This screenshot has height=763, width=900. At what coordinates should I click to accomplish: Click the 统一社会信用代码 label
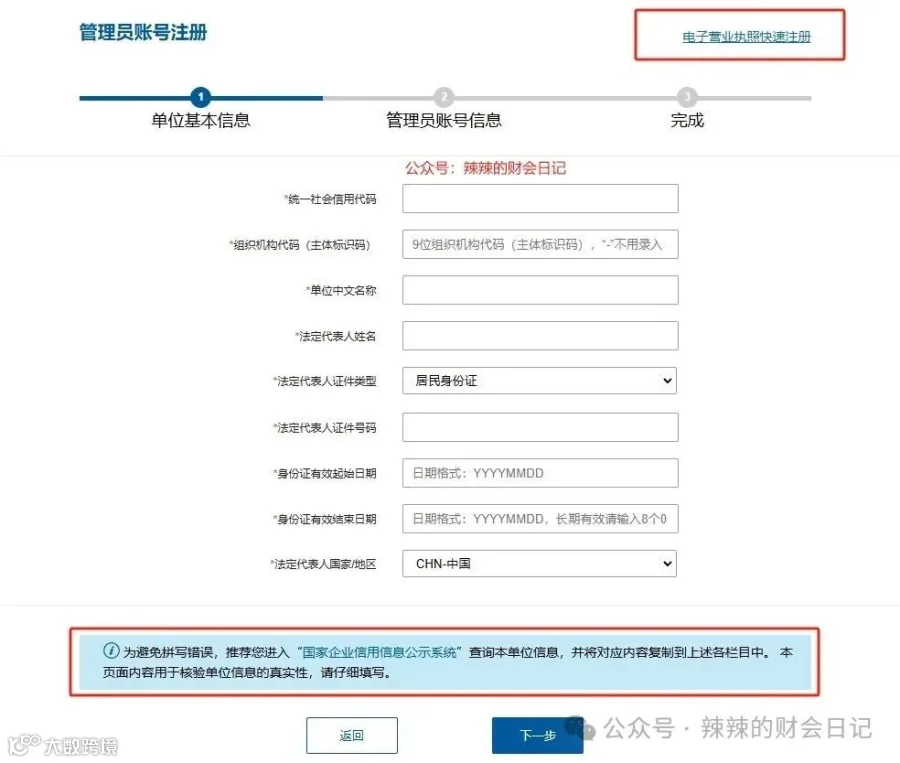click(331, 199)
